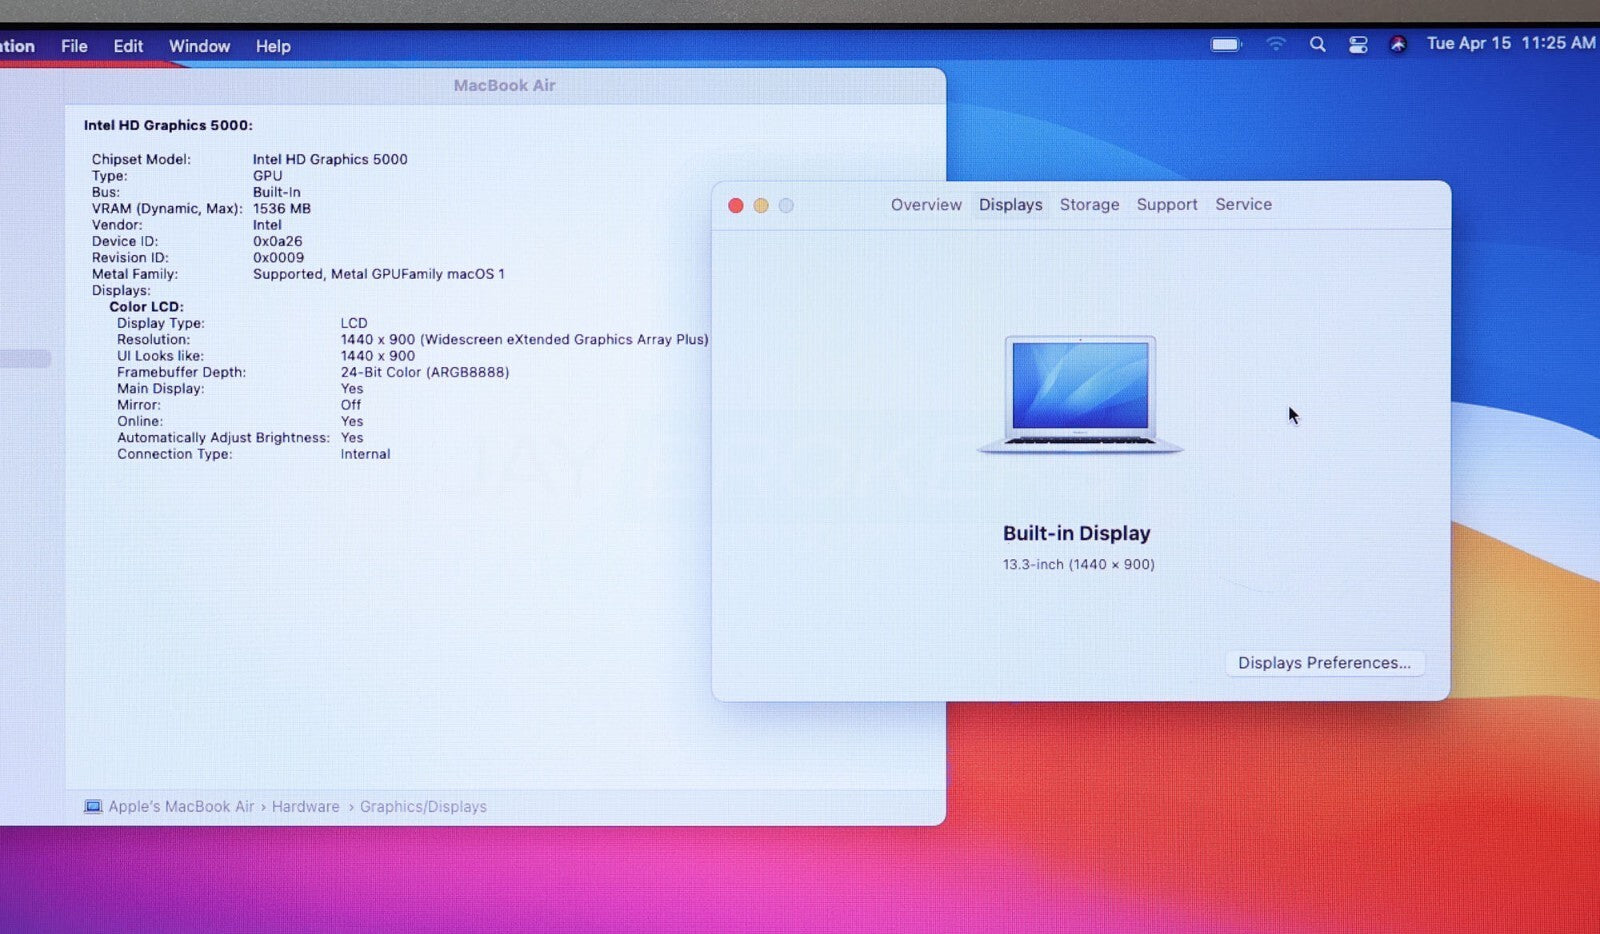Click the VRAM value 1536 MB
Screen dimensions: 1600x934
282,208
